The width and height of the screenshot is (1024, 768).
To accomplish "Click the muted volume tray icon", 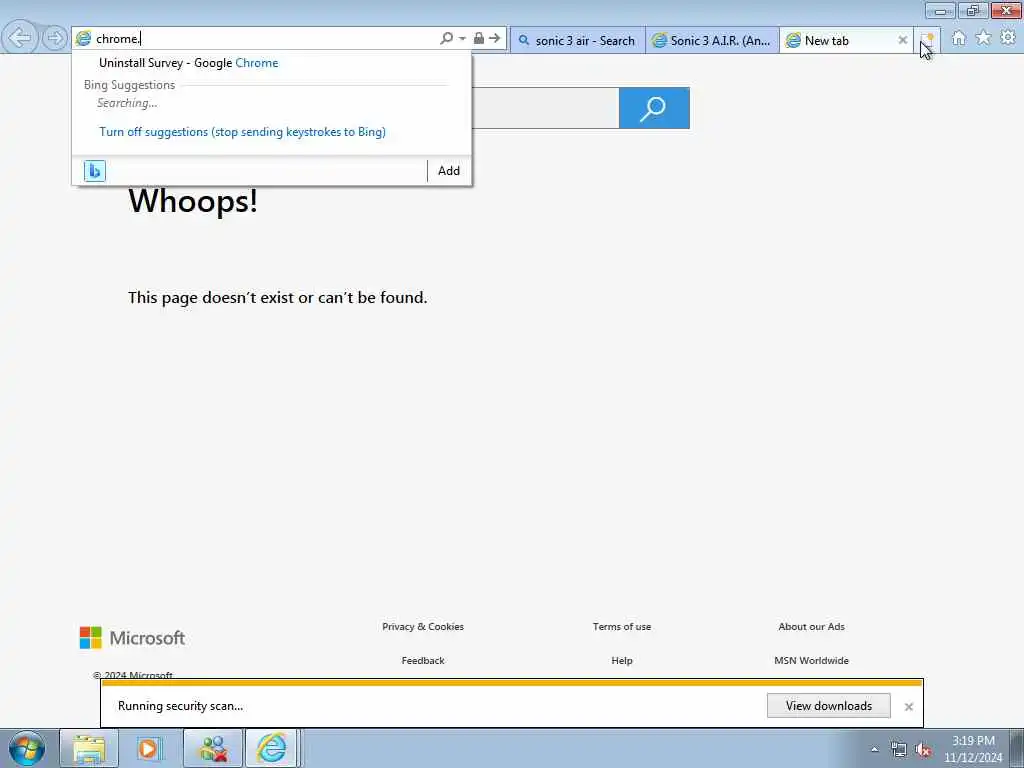I will pos(923,750).
